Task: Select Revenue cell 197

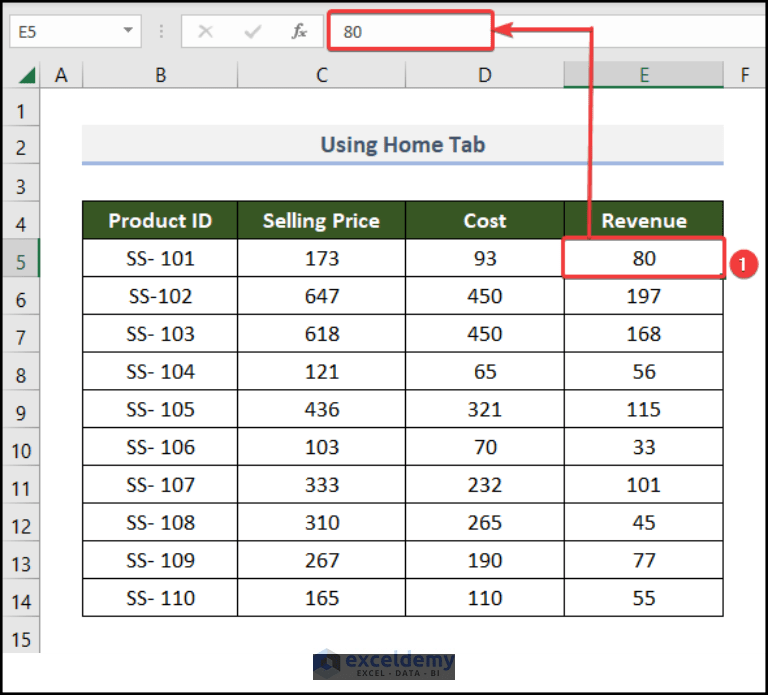Action: pos(644,296)
